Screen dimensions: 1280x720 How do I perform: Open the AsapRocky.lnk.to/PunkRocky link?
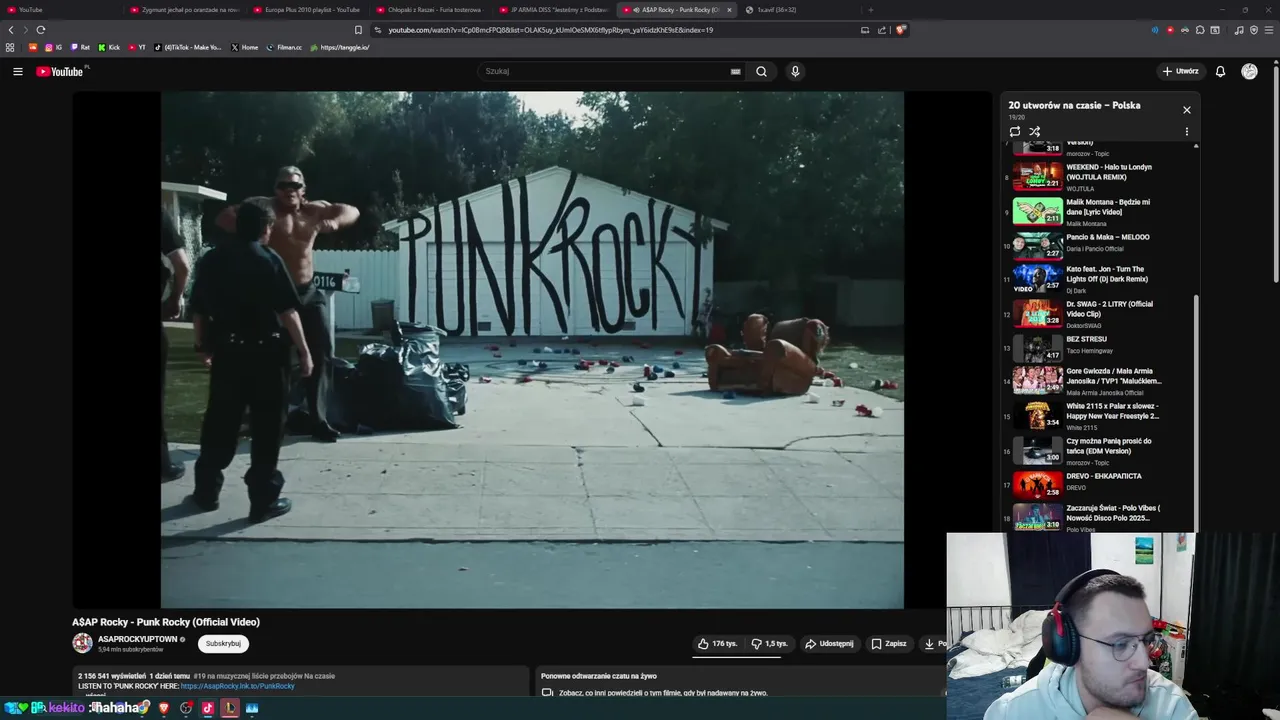click(x=237, y=686)
